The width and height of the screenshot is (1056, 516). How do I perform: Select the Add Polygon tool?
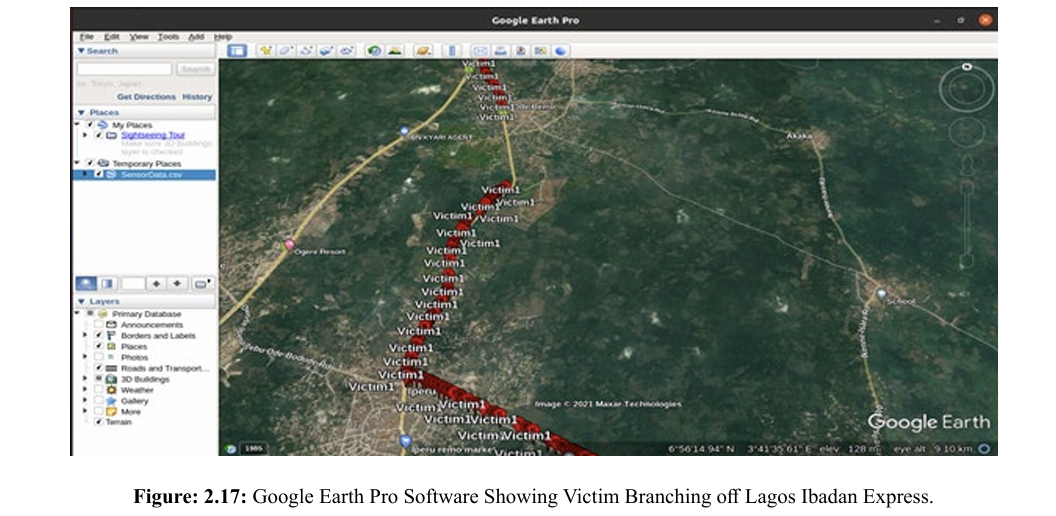[x=286, y=50]
